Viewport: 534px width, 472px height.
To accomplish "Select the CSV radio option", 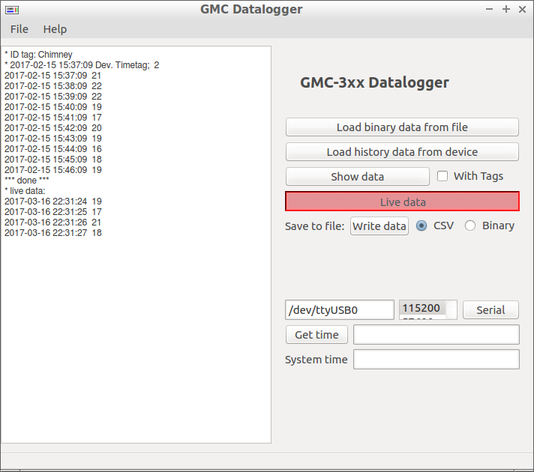I will 421,225.
